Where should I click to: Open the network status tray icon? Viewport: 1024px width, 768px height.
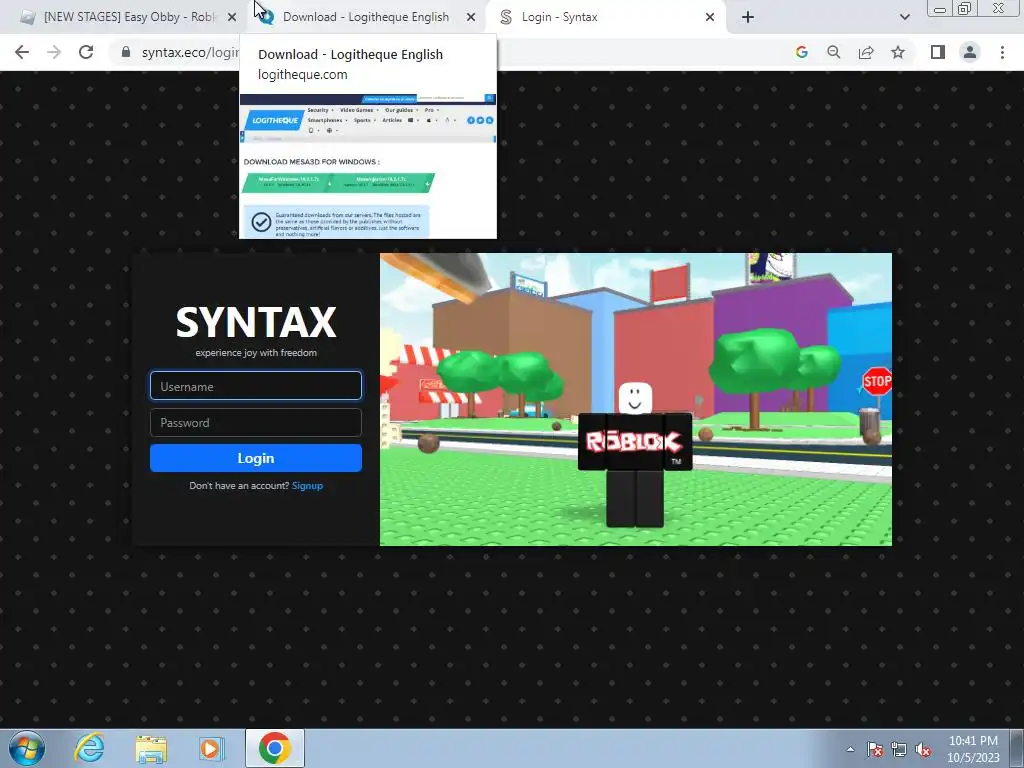point(899,749)
